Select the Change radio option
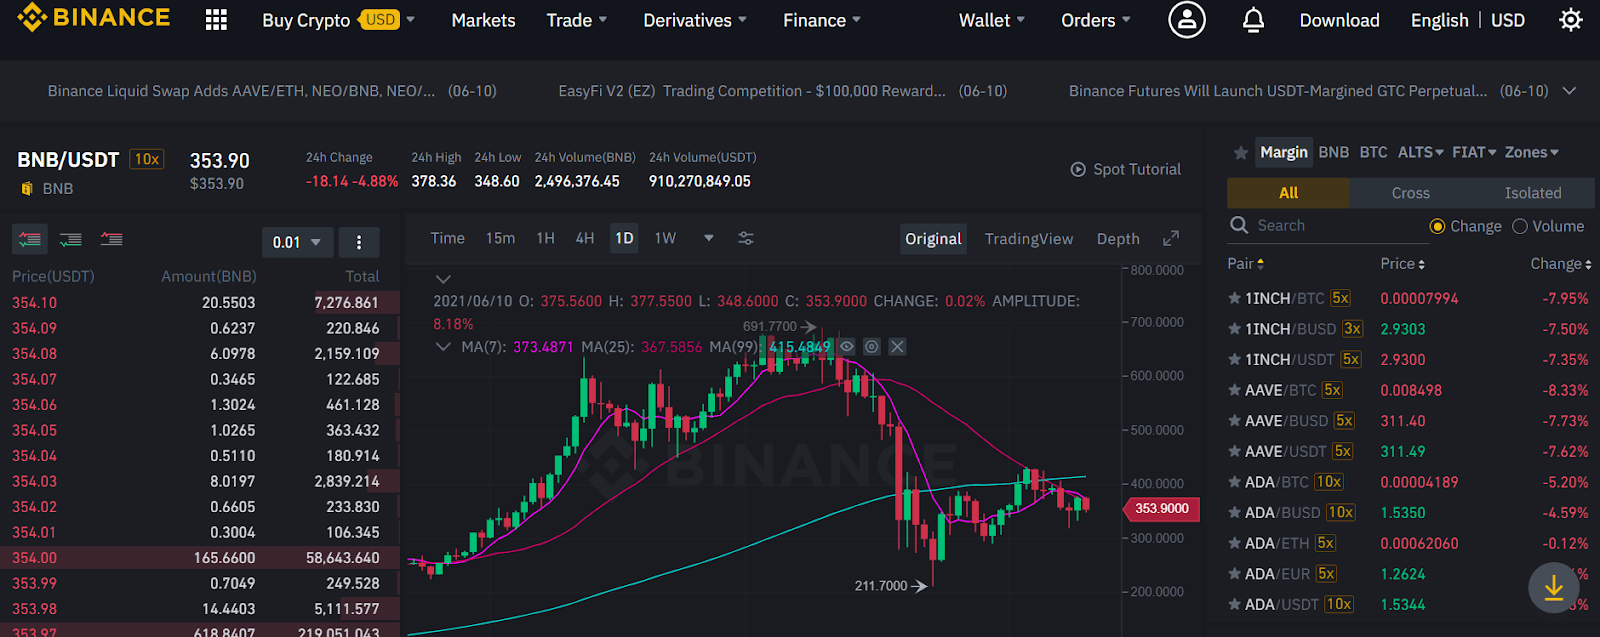Image resolution: width=1600 pixels, height=637 pixels. [1437, 226]
